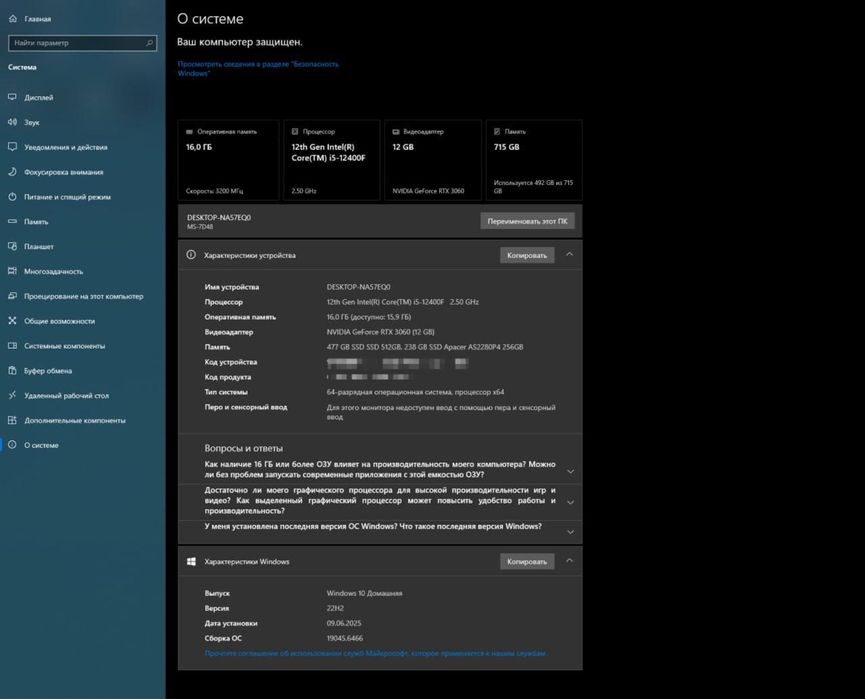Click install date 09.06.2025
Viewport: 865px width, 699px height.
click(344, 623)
